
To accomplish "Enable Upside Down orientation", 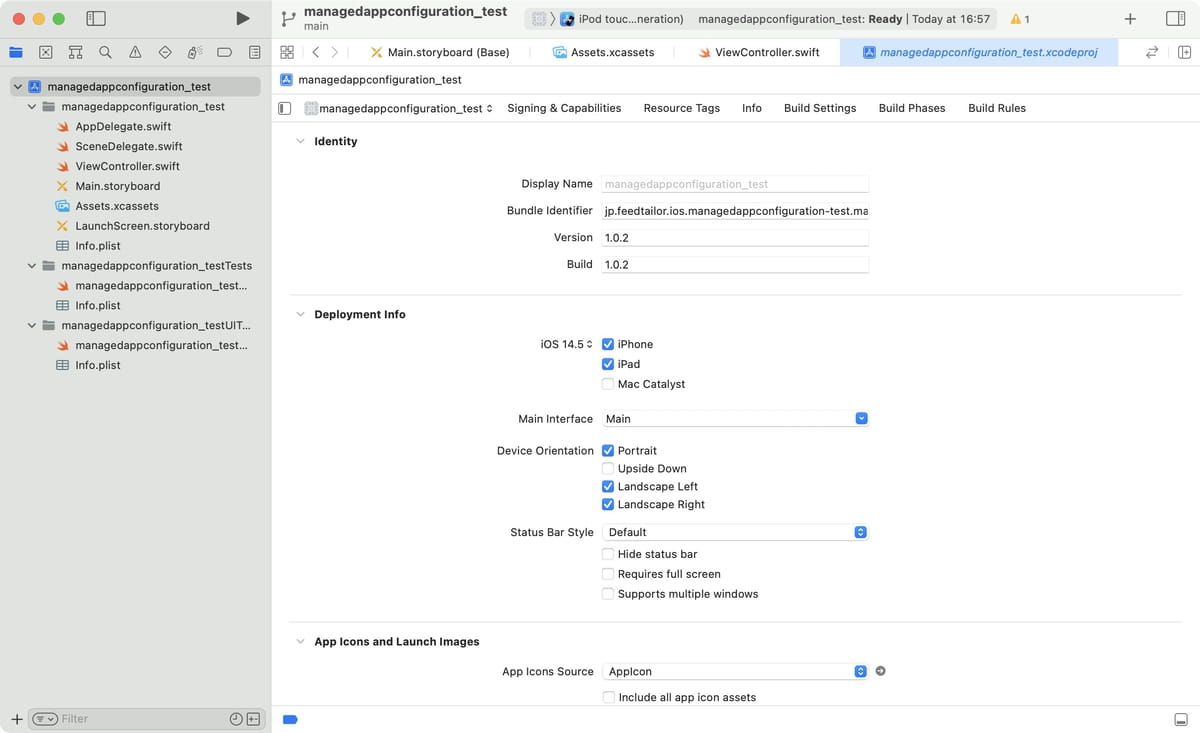I will (x=608, y=469).
